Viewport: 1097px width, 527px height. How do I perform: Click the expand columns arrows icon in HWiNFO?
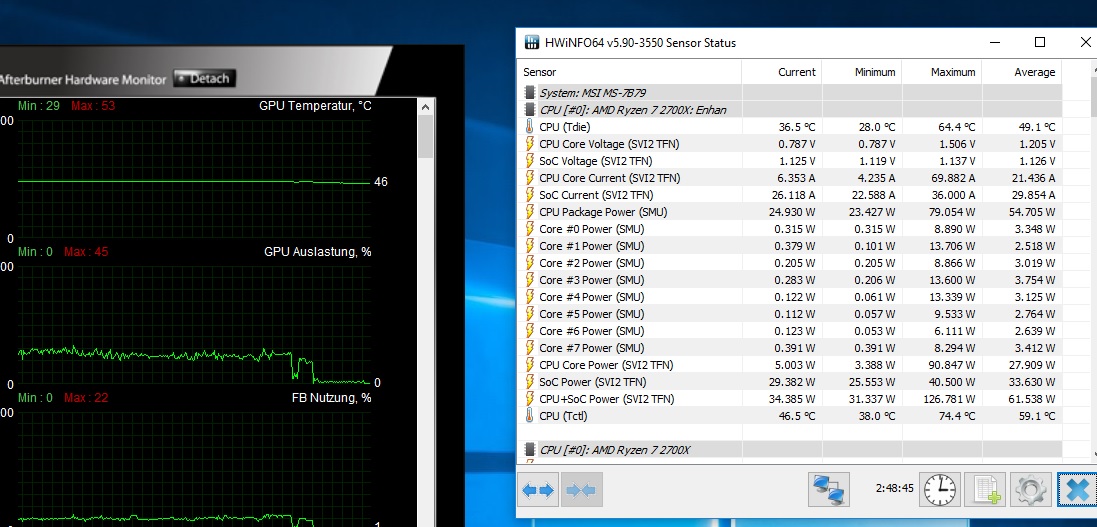[x=538, y=490]
